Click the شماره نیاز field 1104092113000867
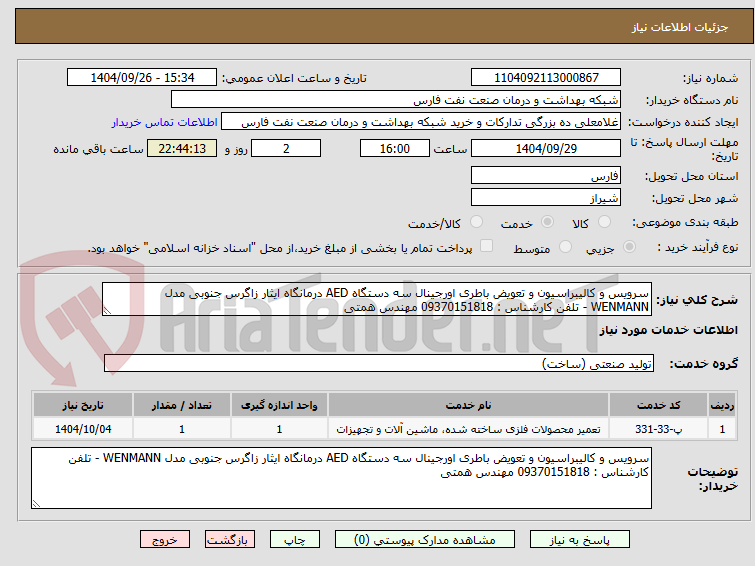 point(546,78)
